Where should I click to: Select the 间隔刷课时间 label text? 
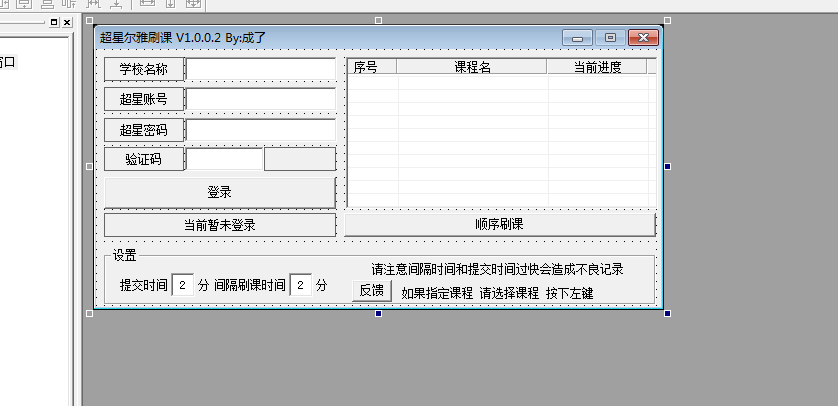click(x=250, y=285)
